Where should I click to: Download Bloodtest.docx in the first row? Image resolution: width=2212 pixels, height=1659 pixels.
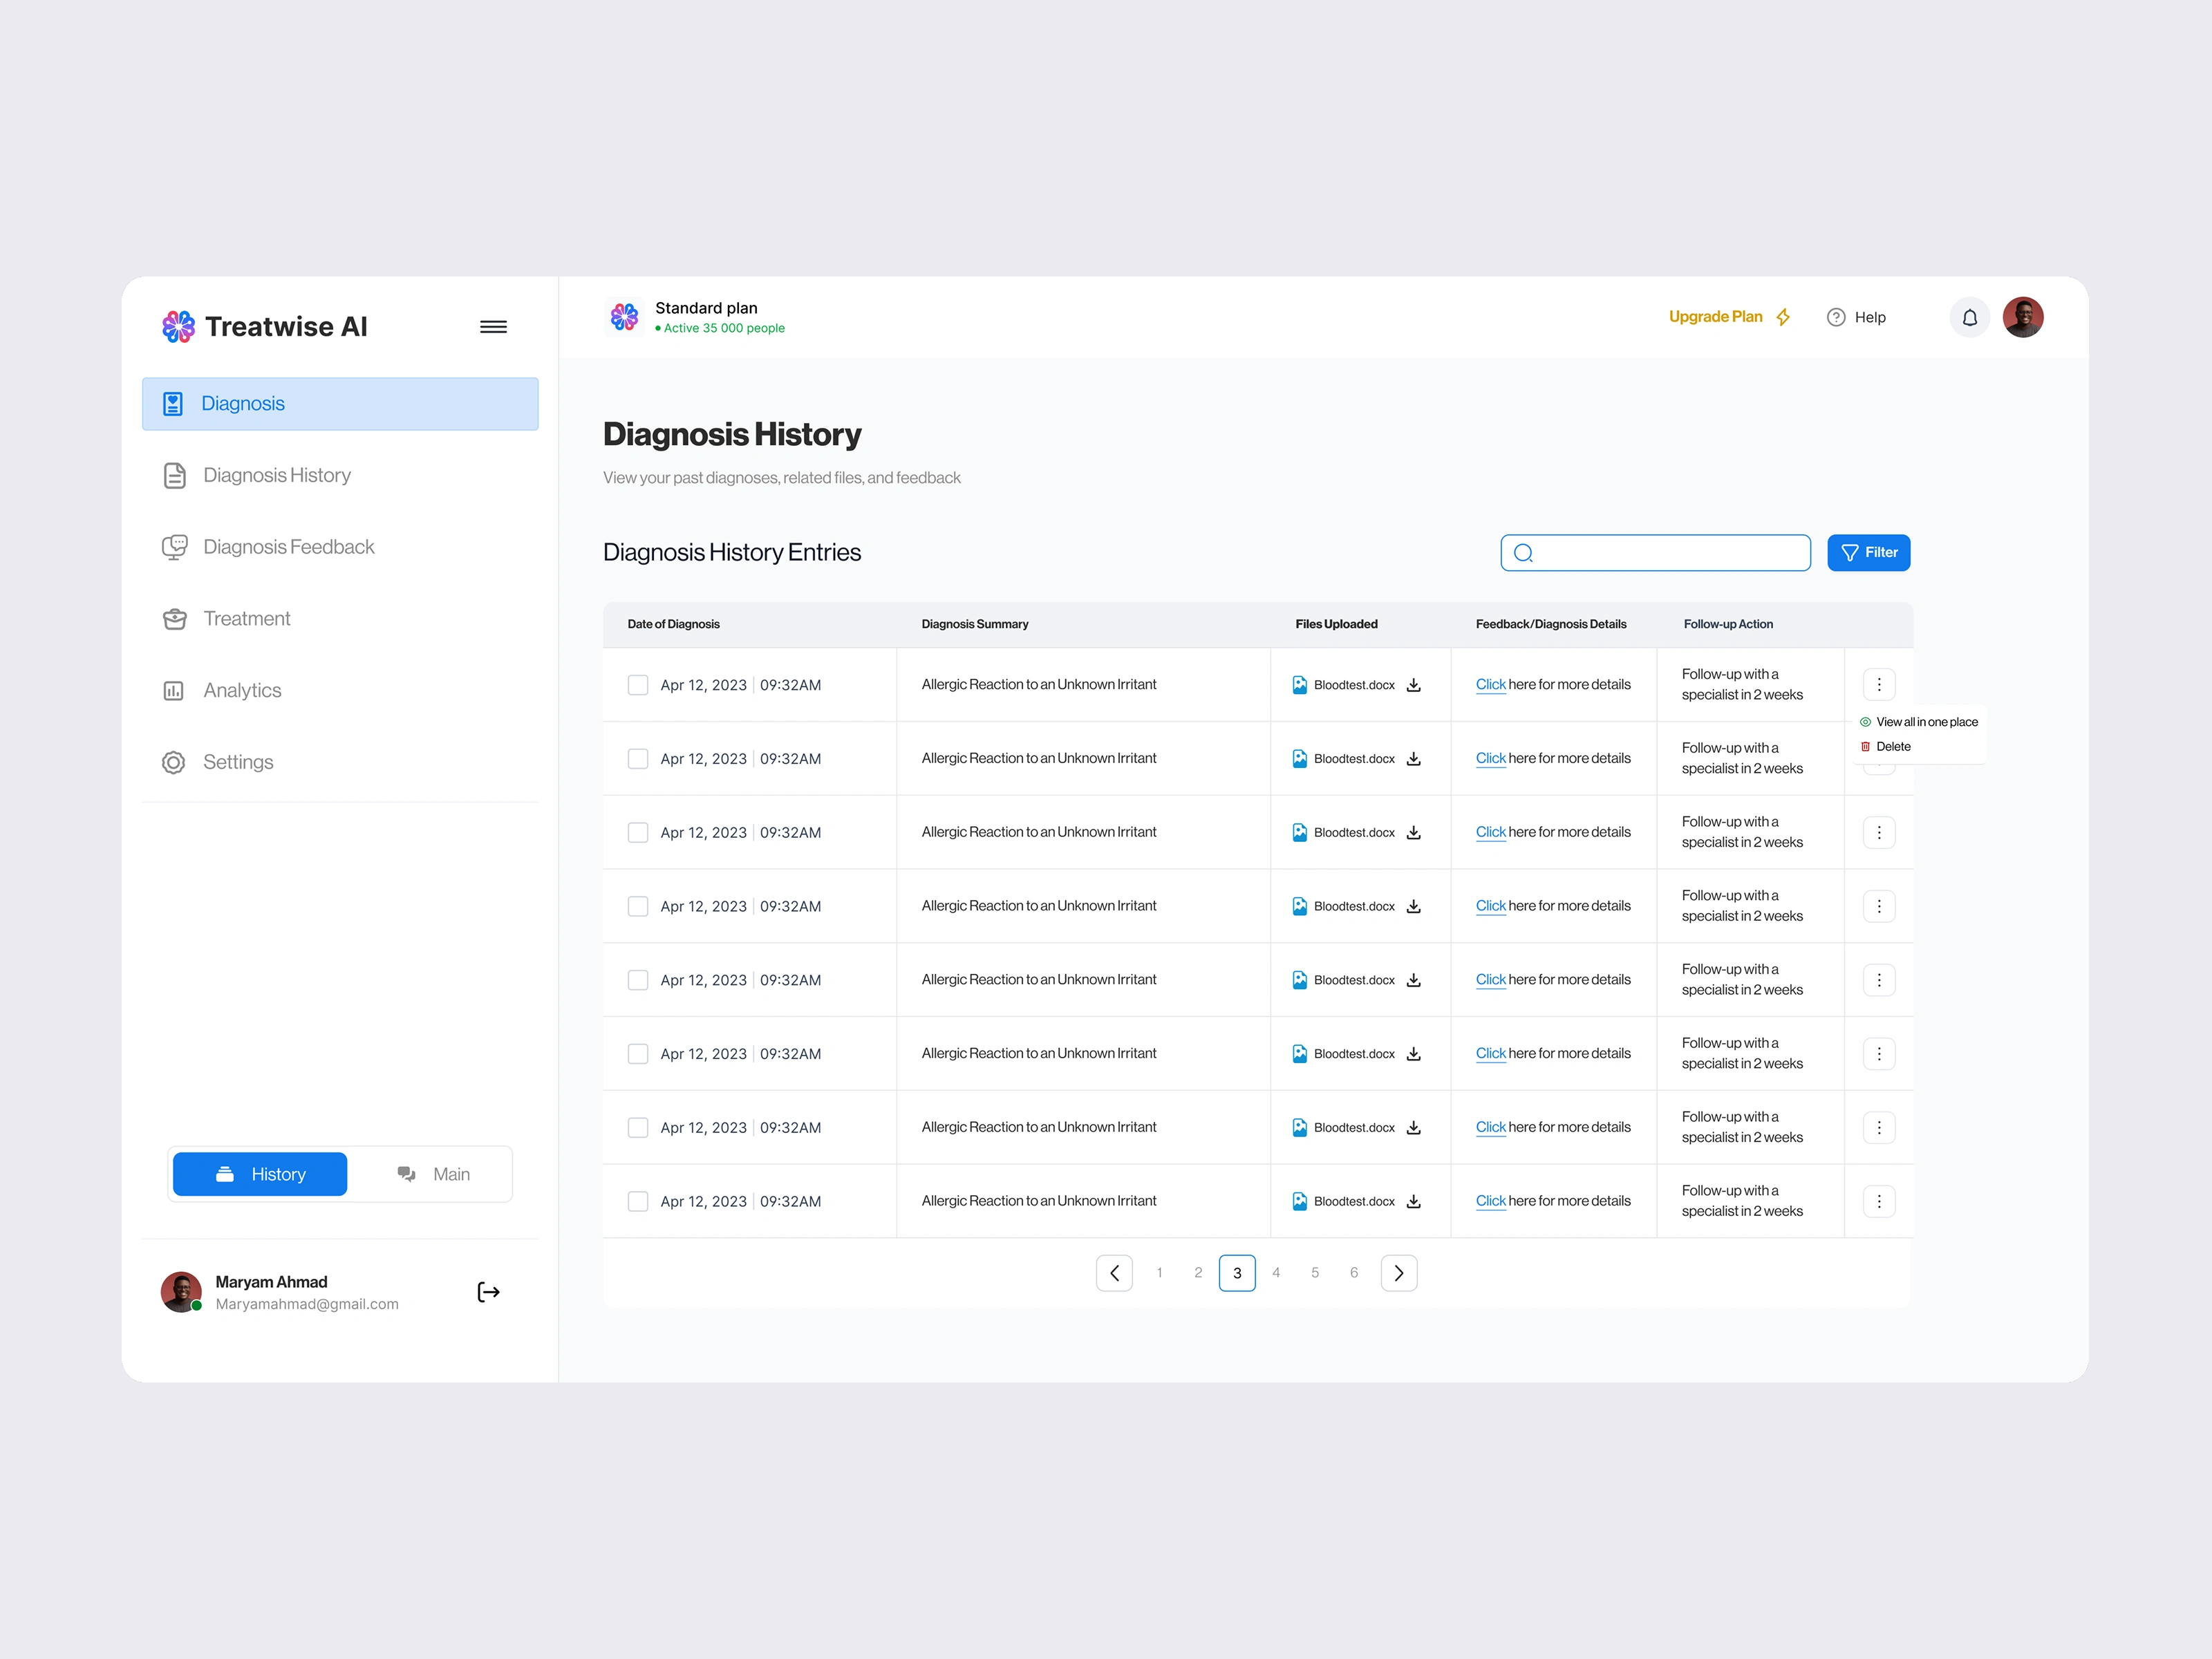pyautogui.click(x=1413, y=685)
